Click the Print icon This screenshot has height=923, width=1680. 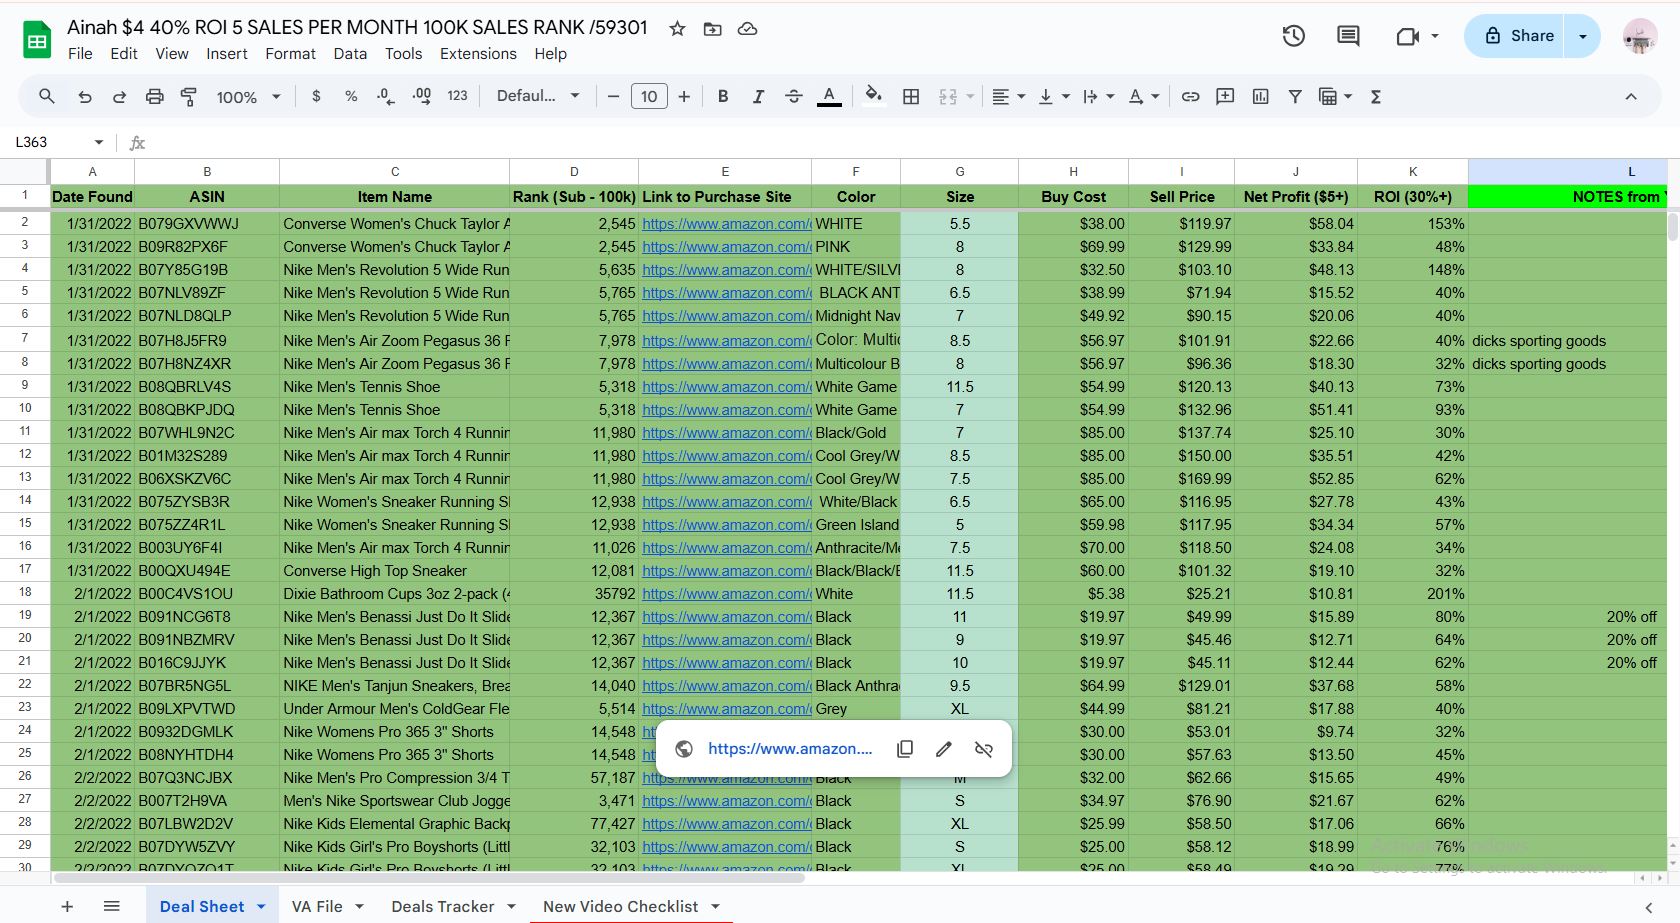pyautogui.click(x=154, y=97)
